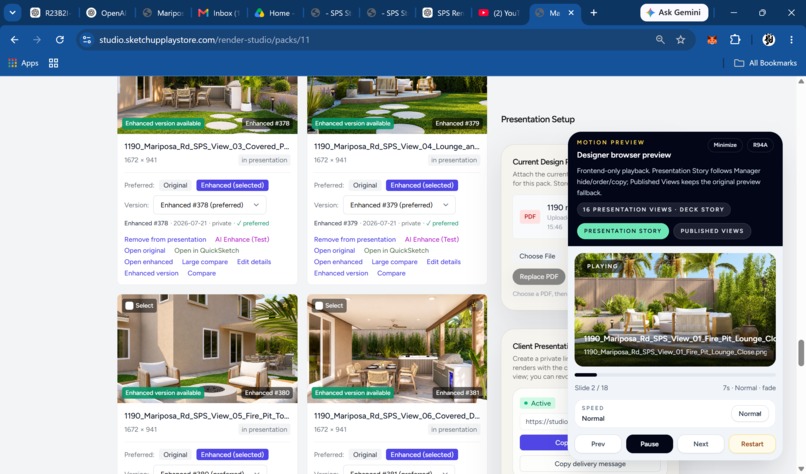Tick Select checkbox on View_06 Covered card
Screen dimensions: 806x474
(x=319, y=305)
